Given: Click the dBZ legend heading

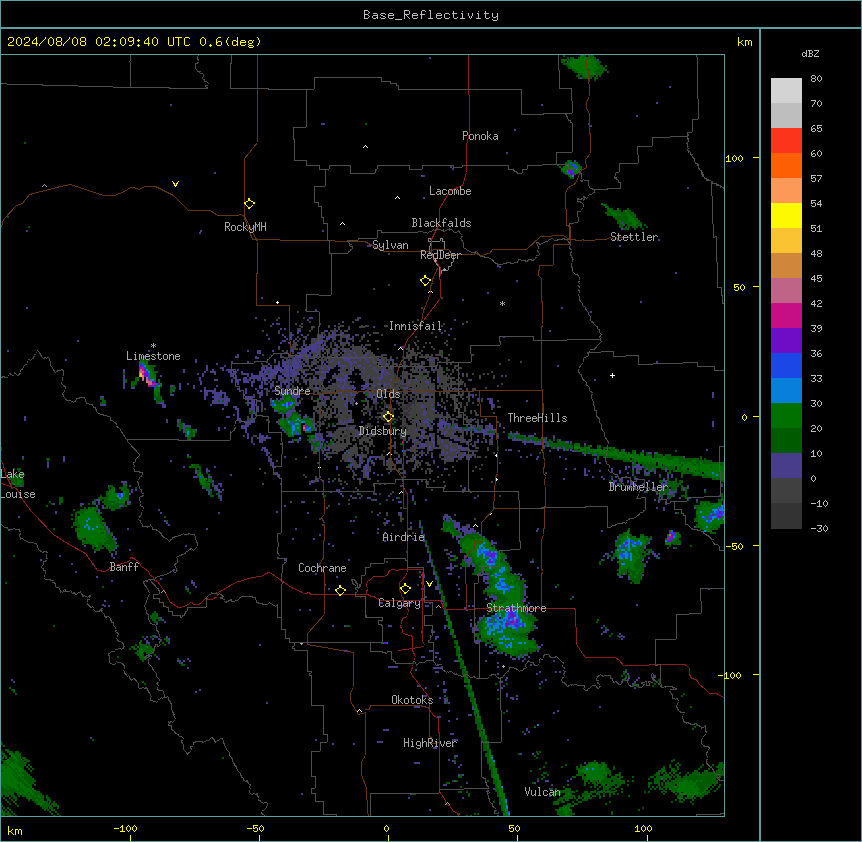Looking at the screenshot, I should pos(810,54).
